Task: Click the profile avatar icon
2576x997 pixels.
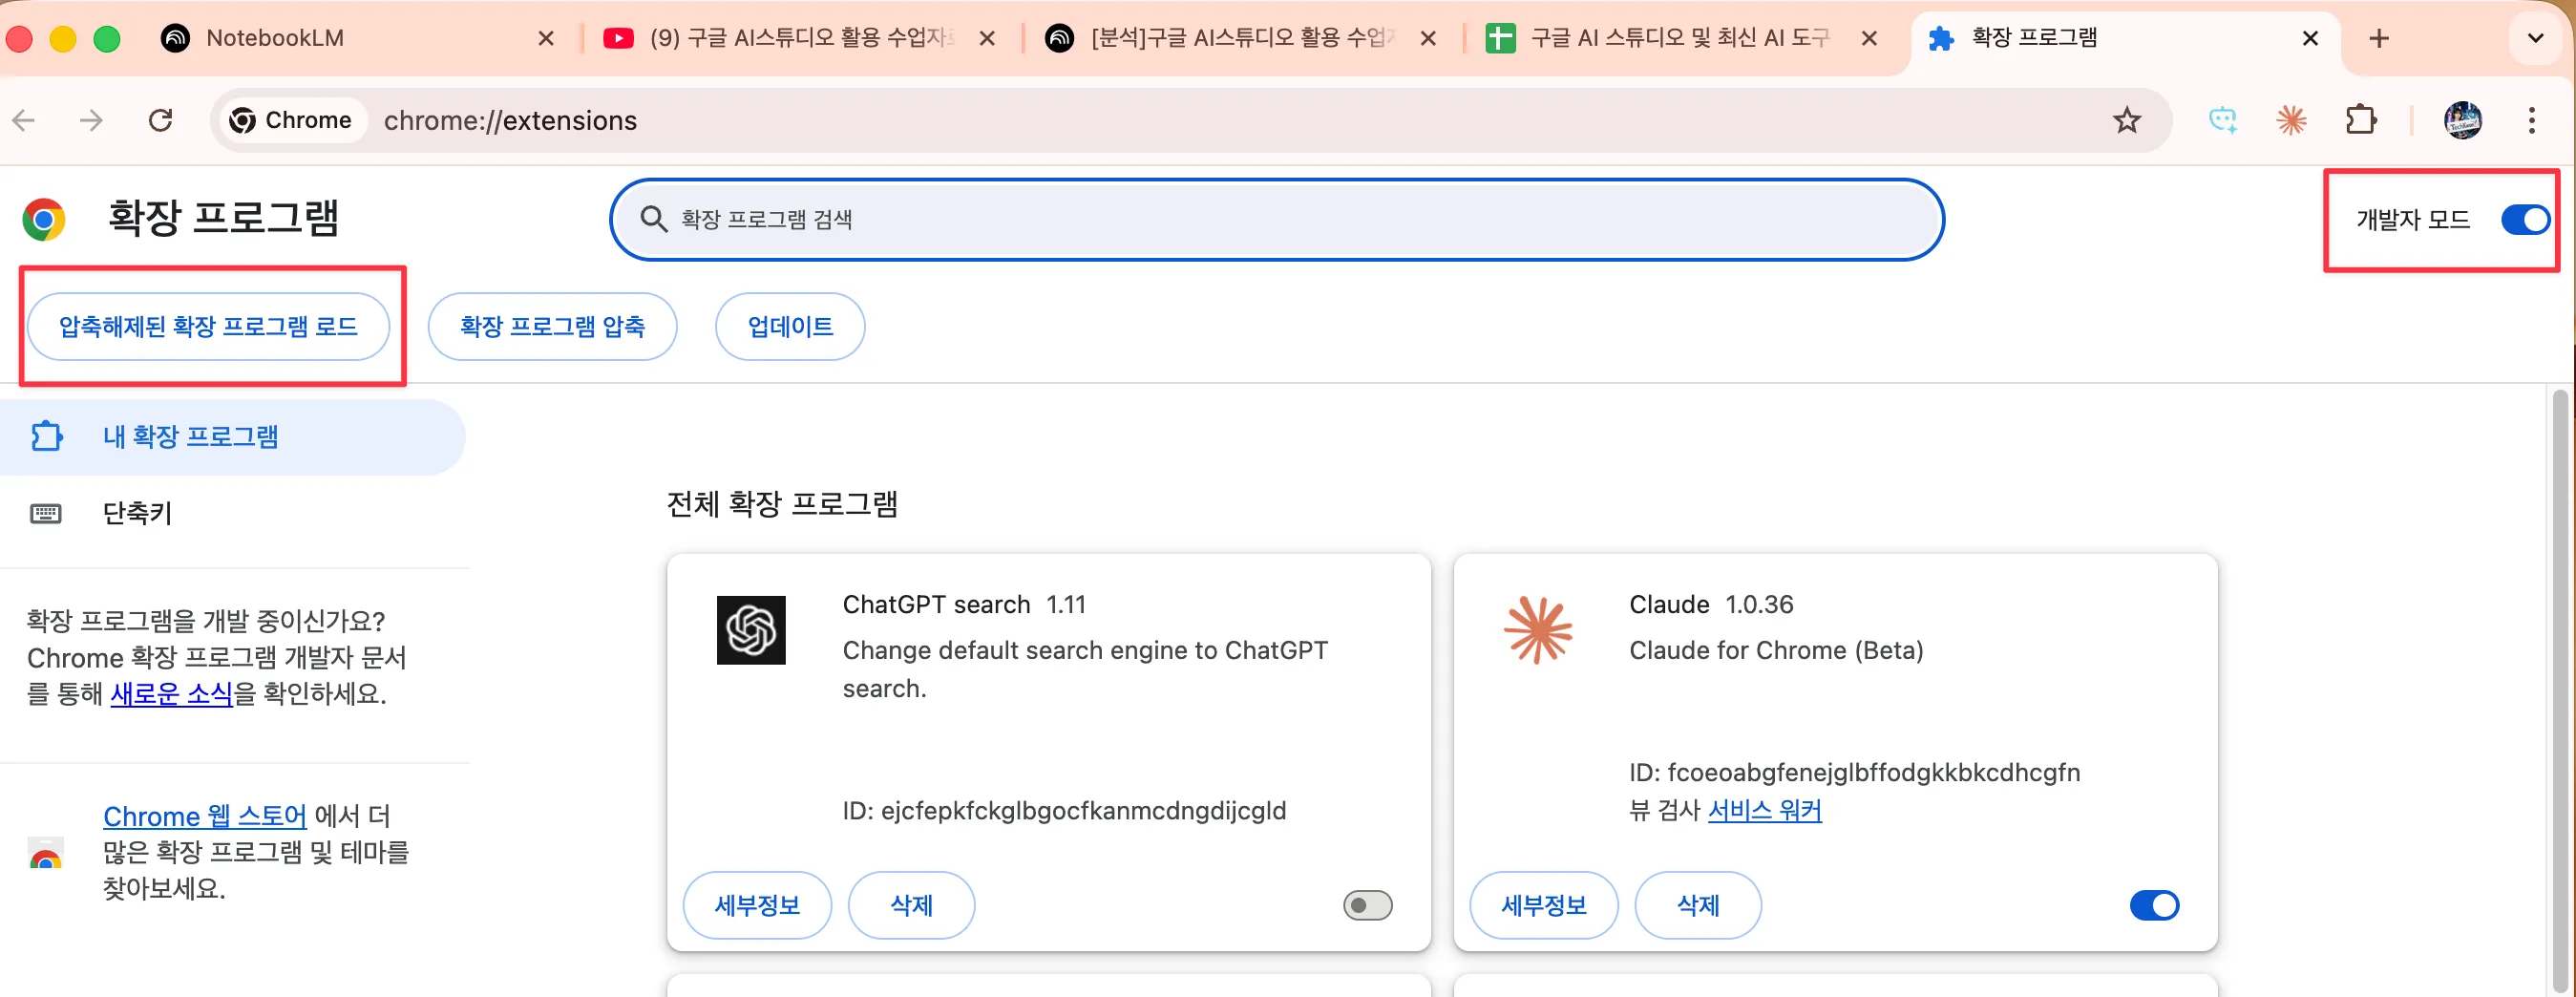Action: [x=2462, y=121]
